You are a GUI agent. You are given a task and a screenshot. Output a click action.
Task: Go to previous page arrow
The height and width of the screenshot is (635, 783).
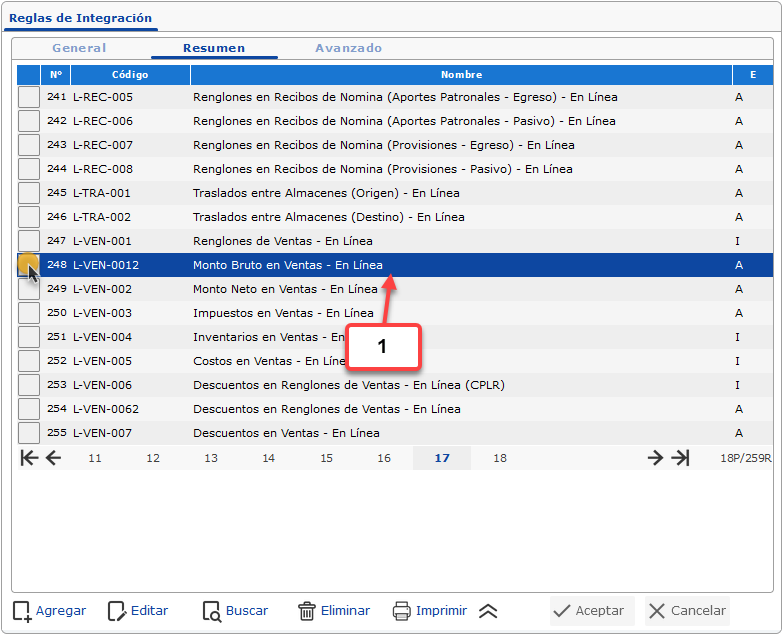(x=53, y=458)
